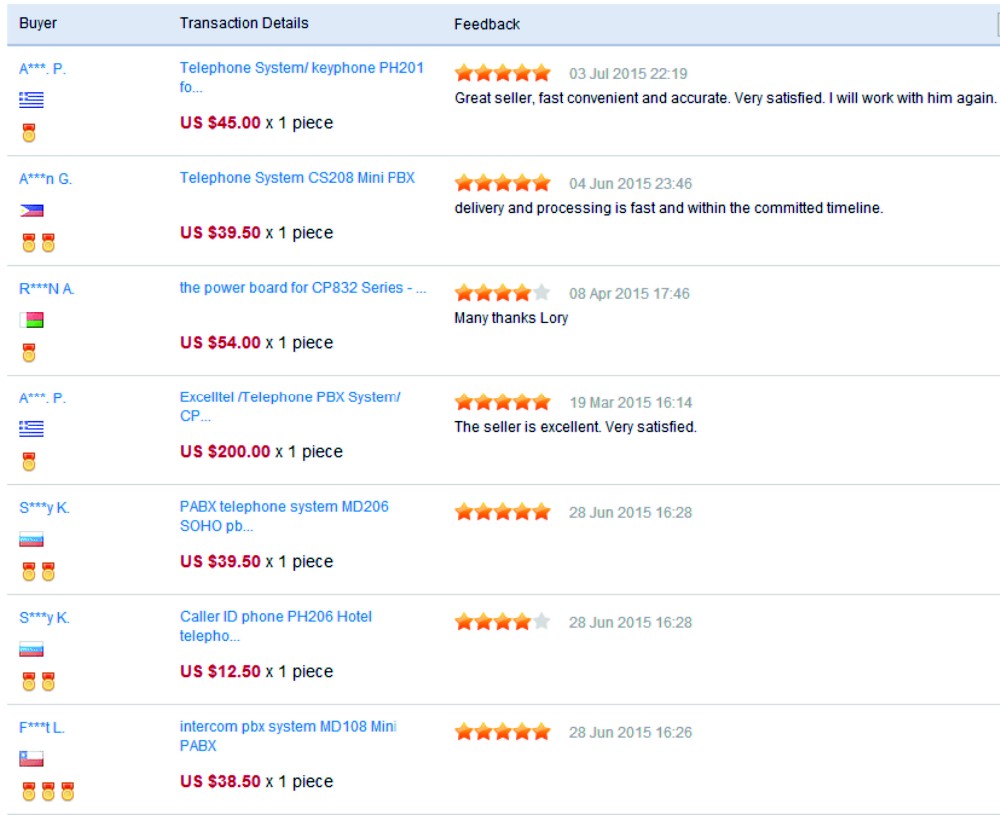
Task: Click the Feedback column header
Action: coord(487,24)
